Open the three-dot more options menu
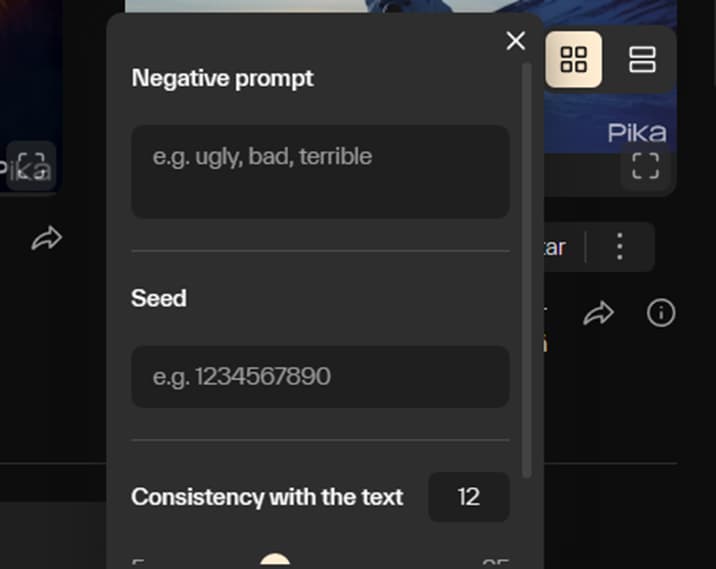This screenshot has width=716, height=569. [620, 246]
